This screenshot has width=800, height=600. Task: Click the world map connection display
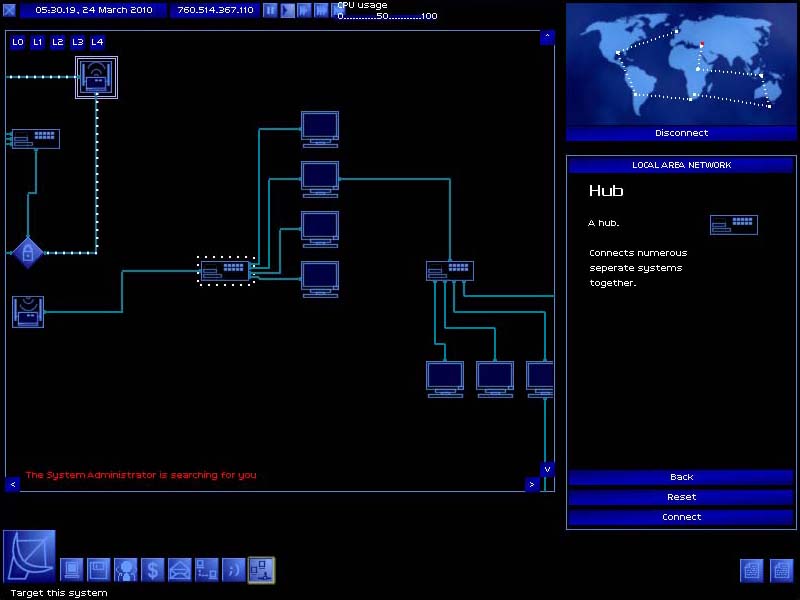(681, 63)
